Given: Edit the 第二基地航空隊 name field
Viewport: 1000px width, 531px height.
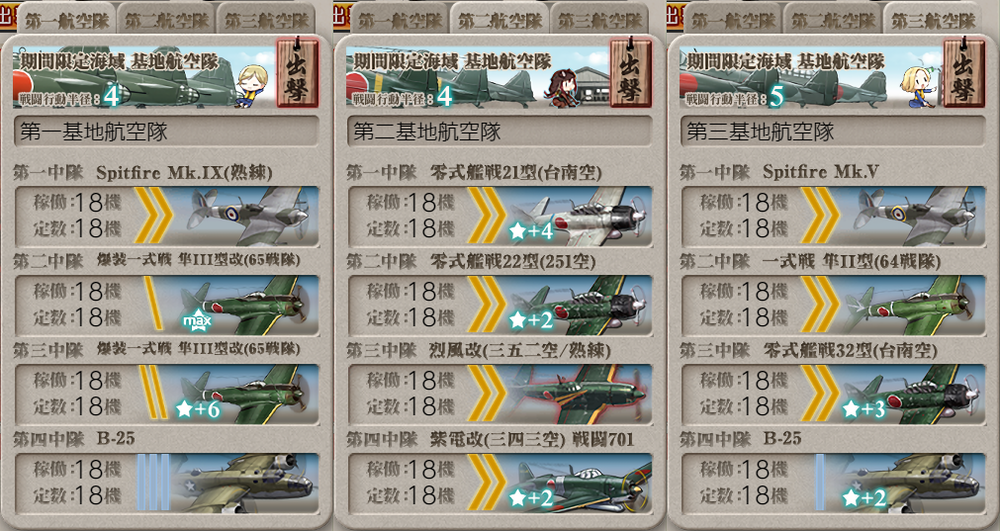Looking at the screenshot, I should tap(499, 132).
